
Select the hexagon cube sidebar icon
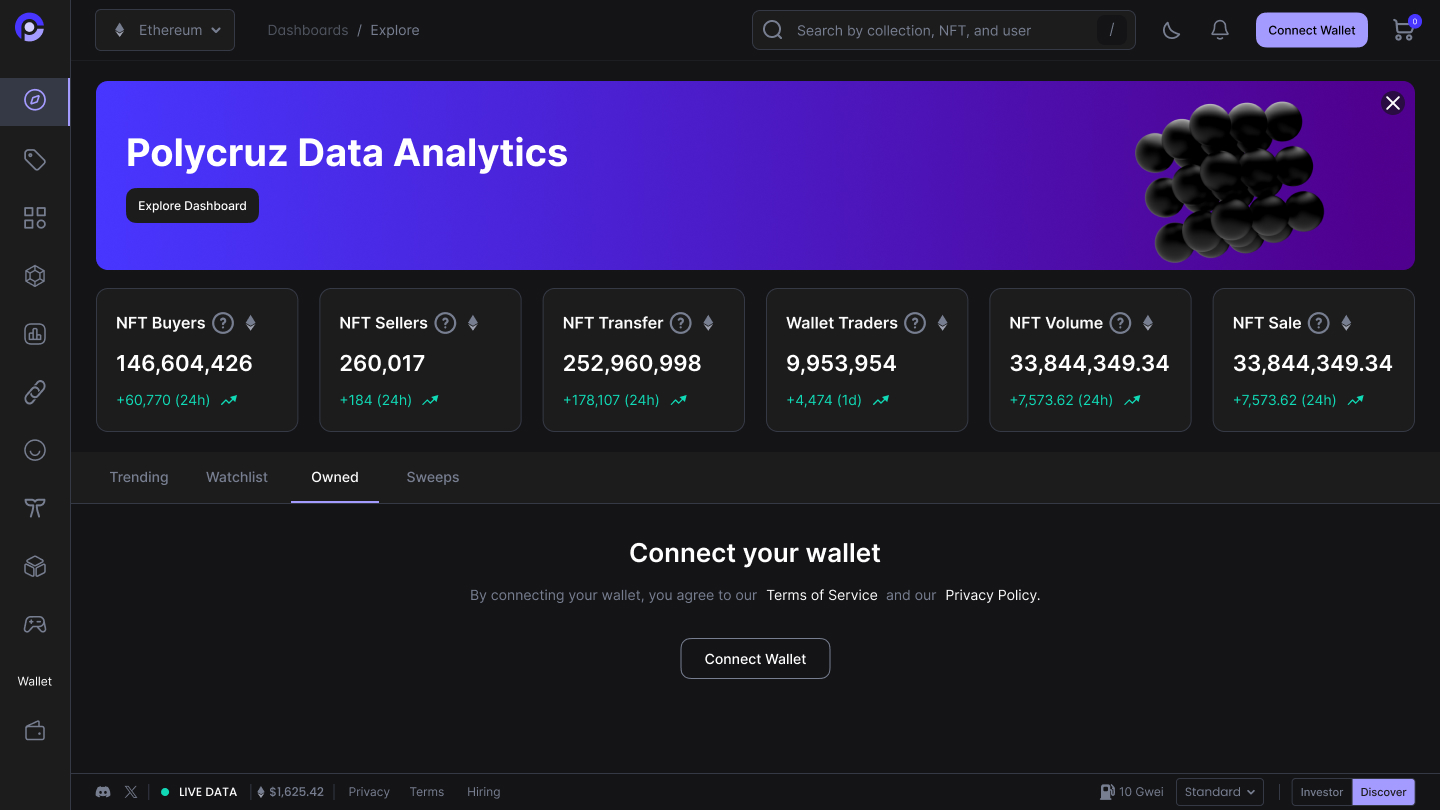click(35, 276)
